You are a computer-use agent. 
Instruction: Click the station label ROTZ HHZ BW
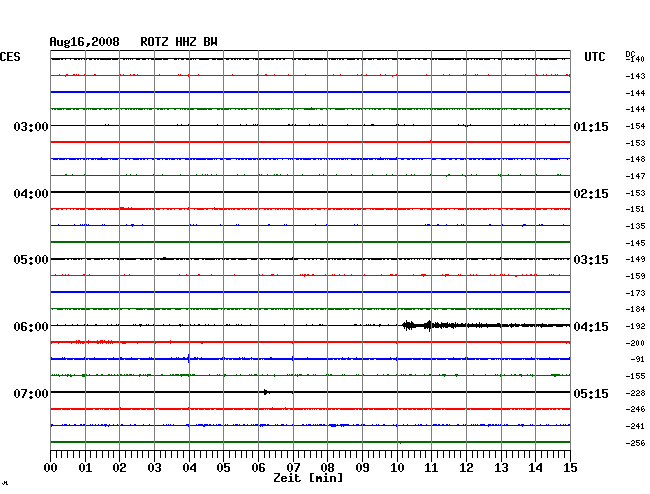(x=179, y=42)
